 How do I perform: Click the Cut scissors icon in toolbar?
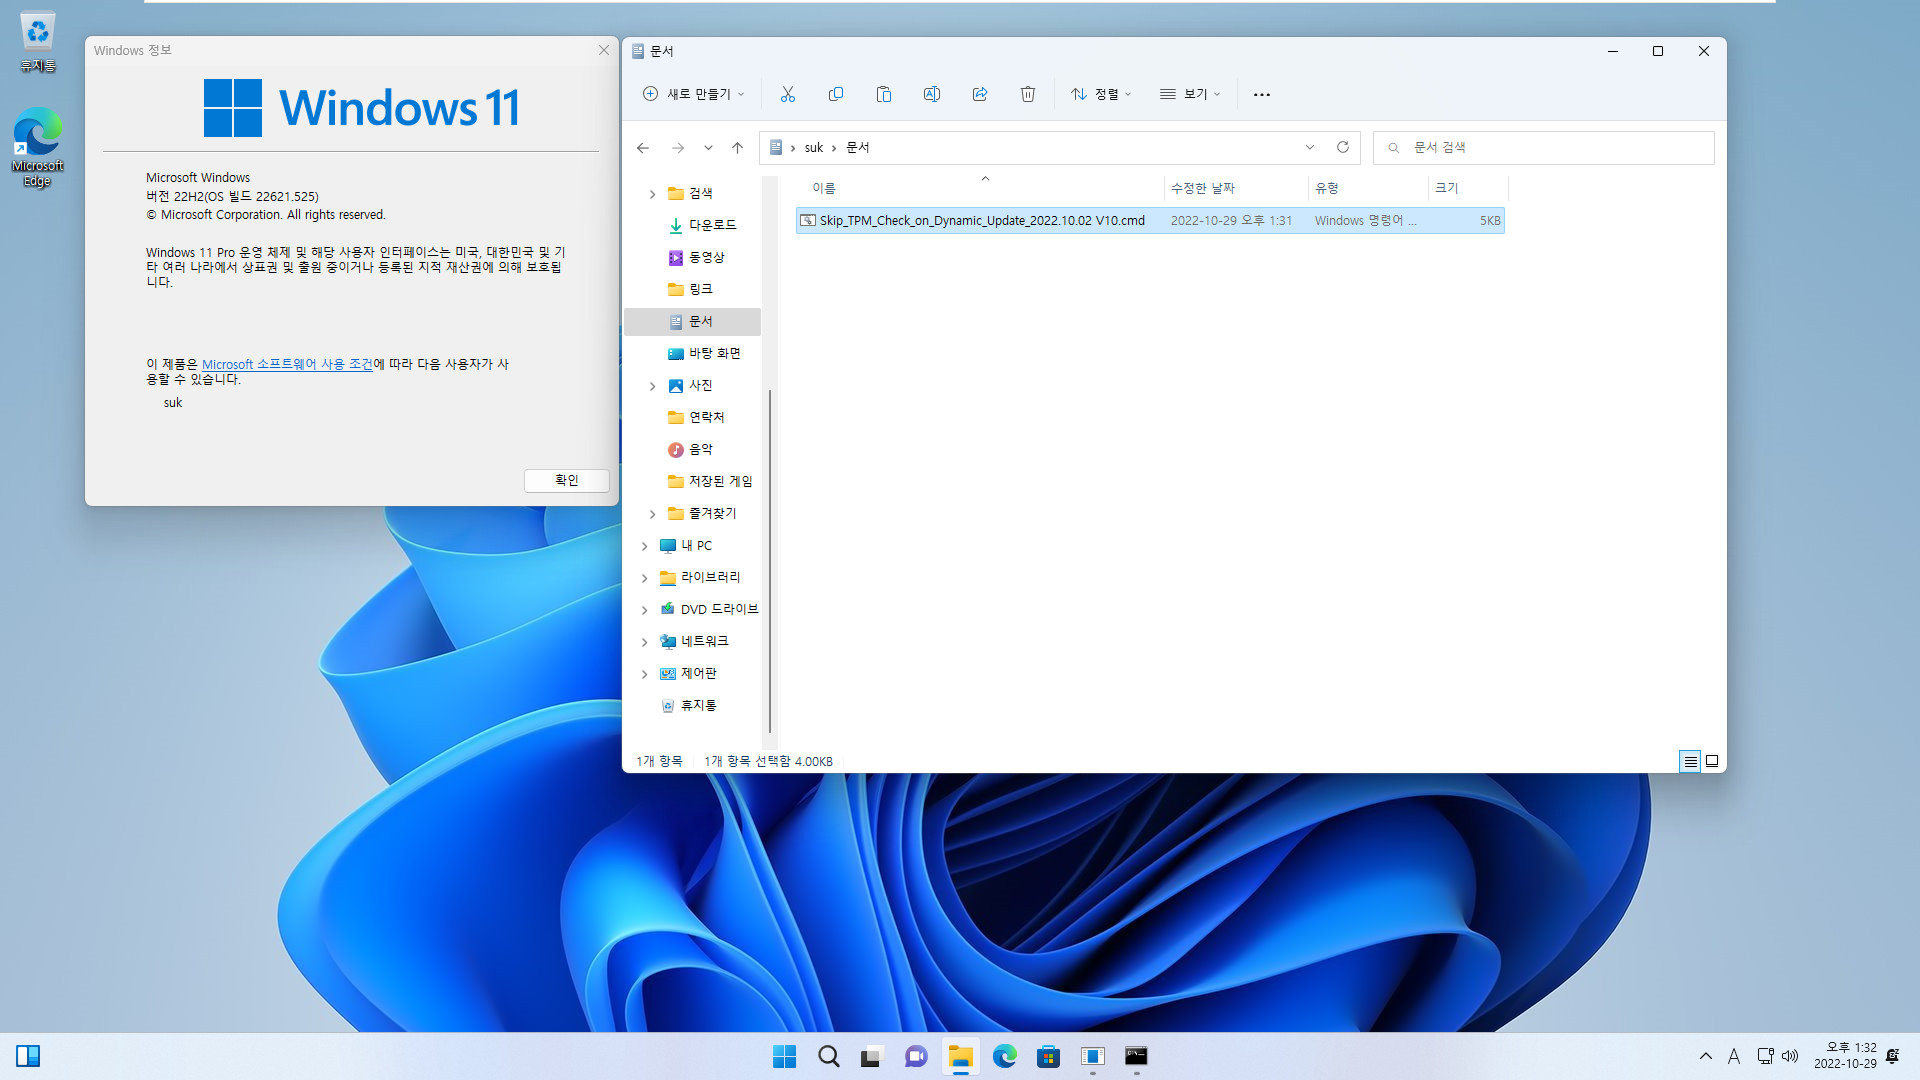pyautogui.click(x=788, y=94)
